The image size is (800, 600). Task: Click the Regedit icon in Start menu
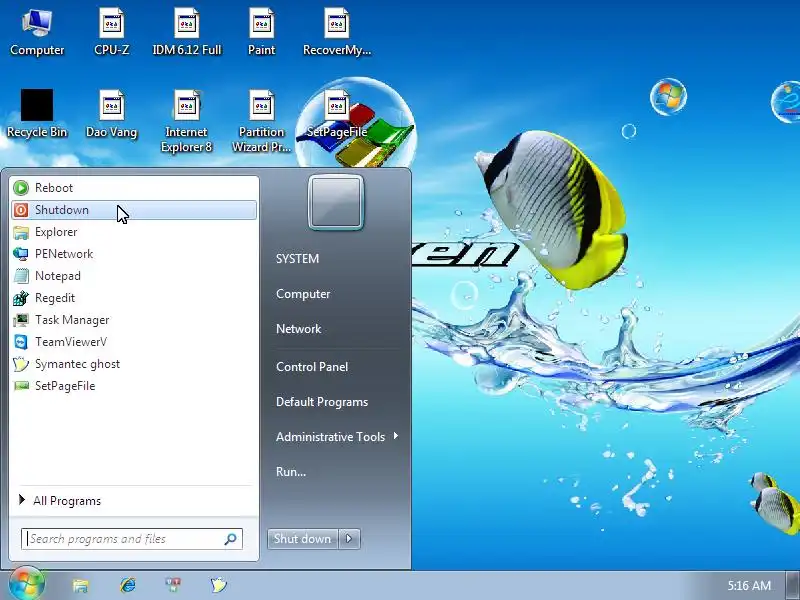[x=21, y=298]
